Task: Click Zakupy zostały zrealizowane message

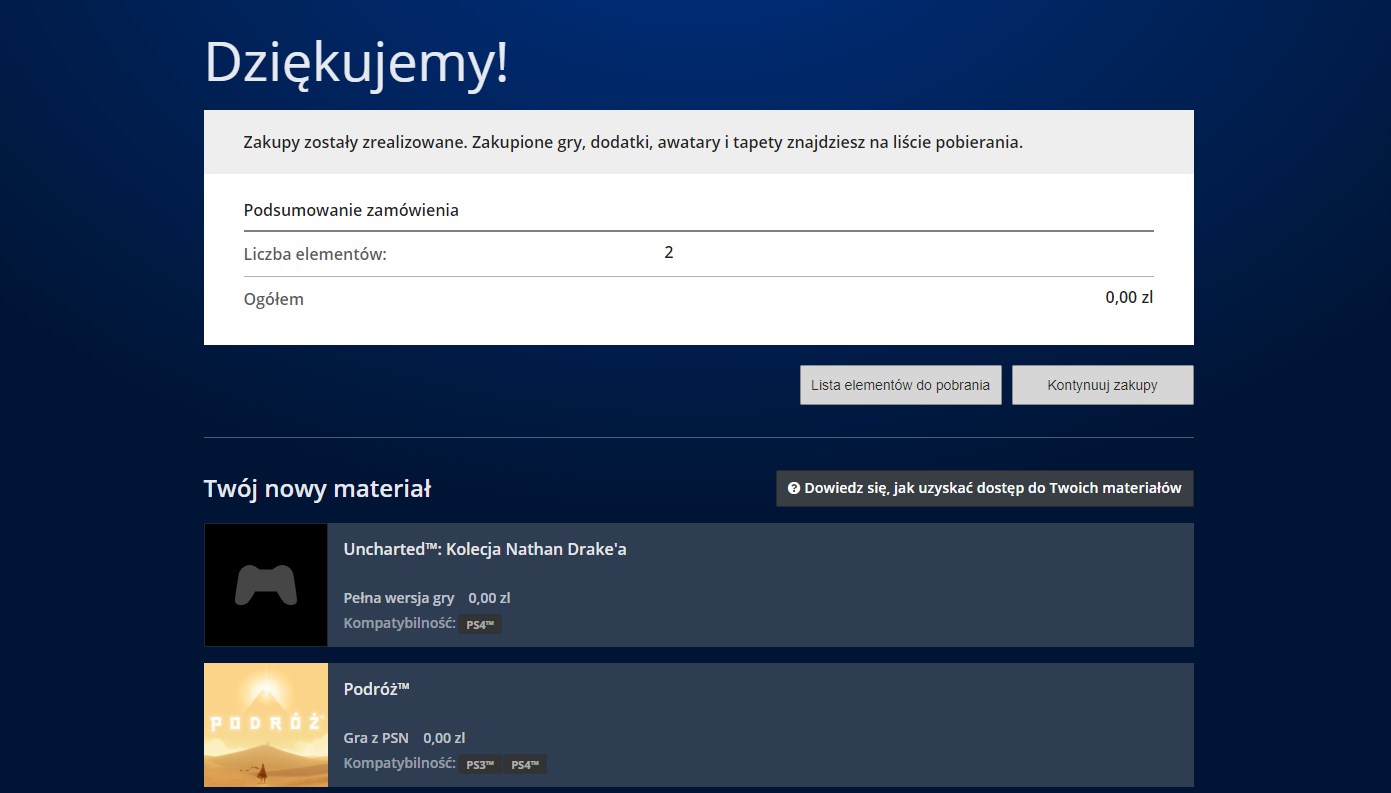Action: click(633, 142)
